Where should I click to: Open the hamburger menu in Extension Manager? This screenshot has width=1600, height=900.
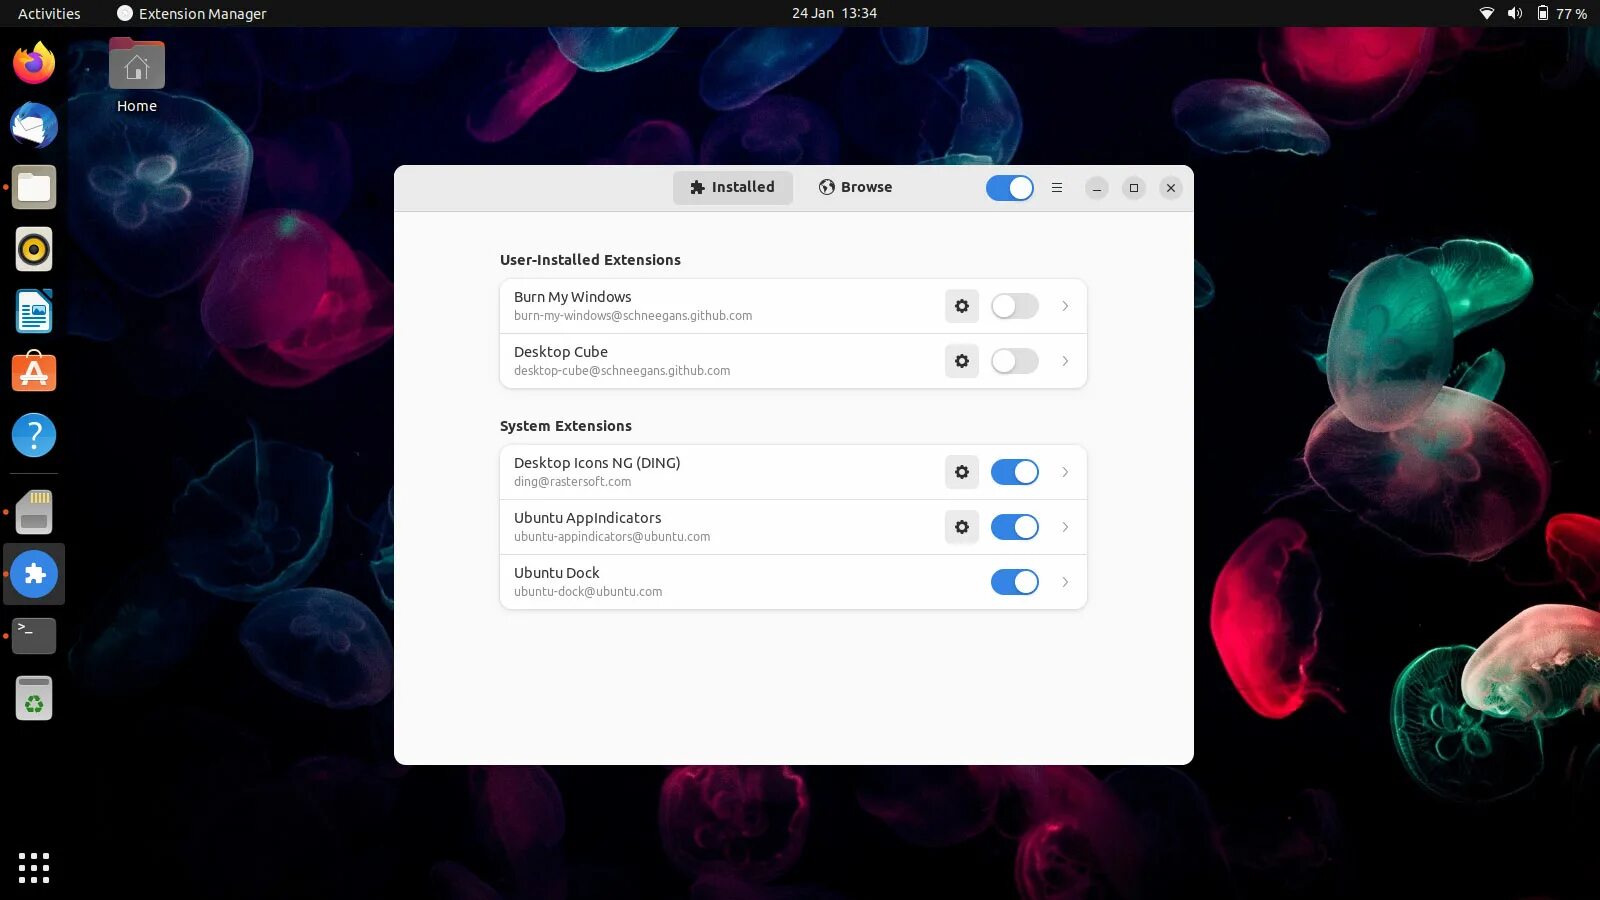pos(1057,188)
